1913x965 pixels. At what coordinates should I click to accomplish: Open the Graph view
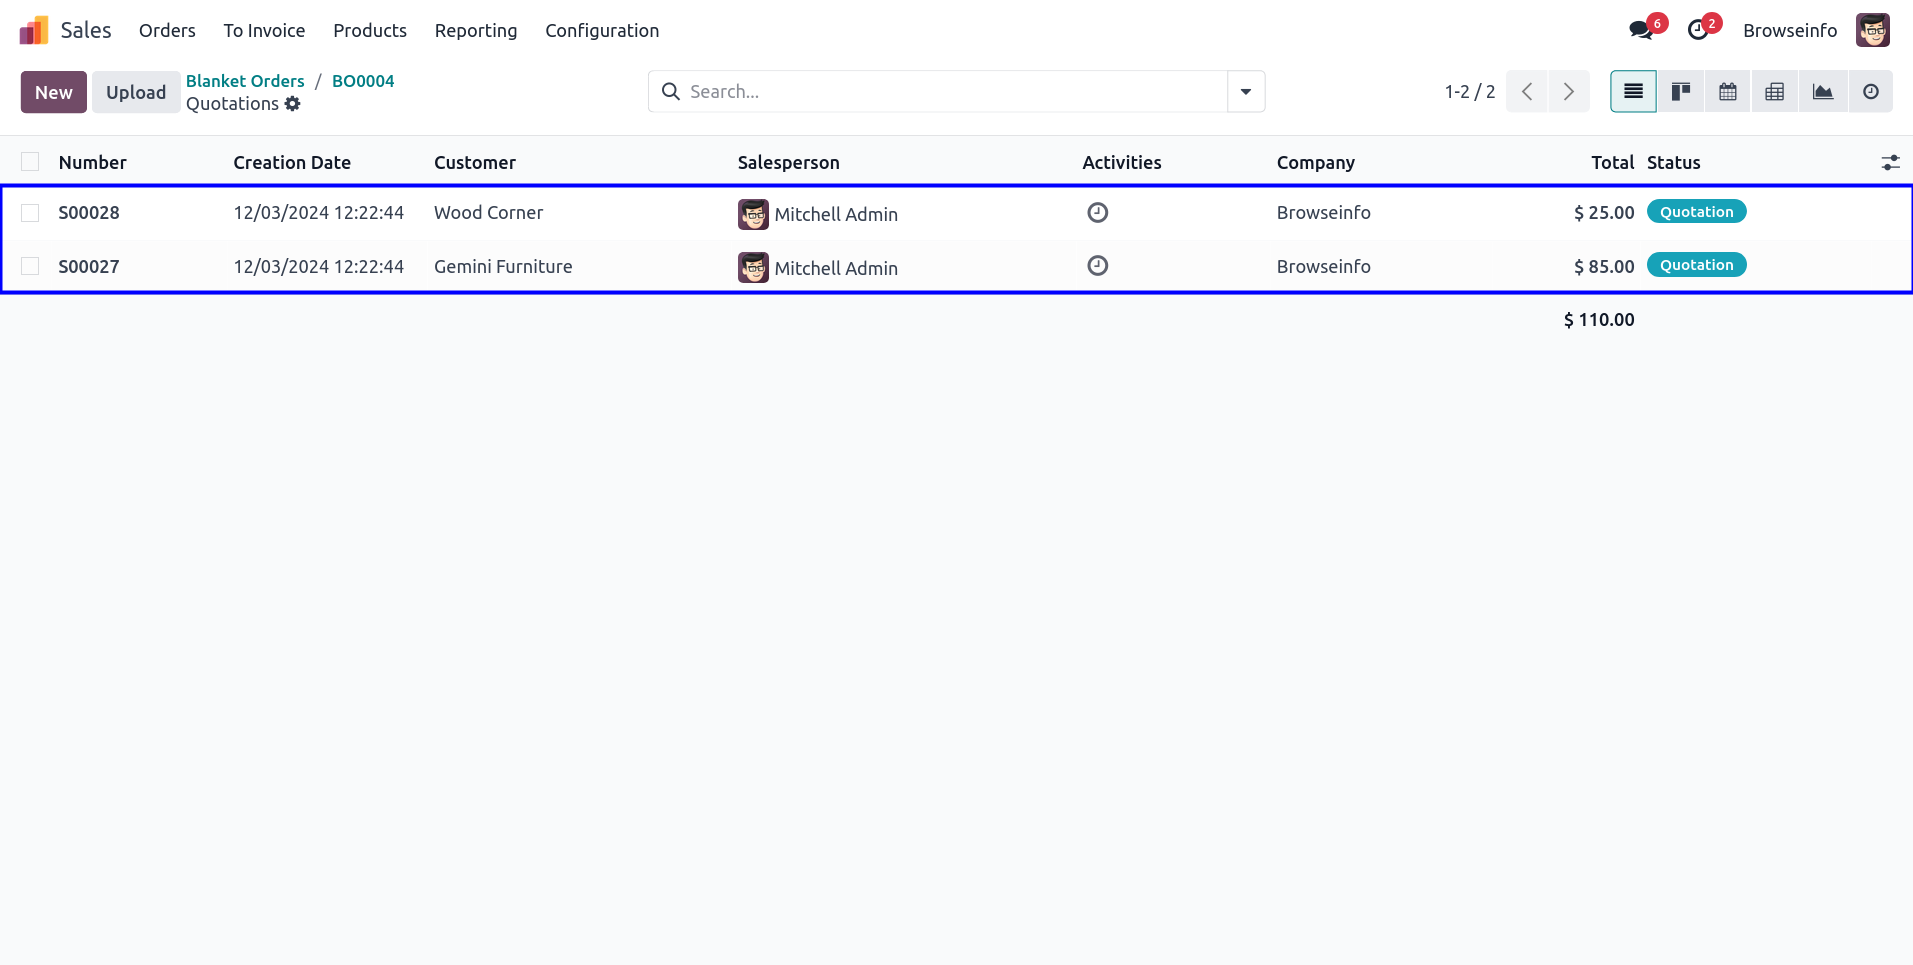tap(1823, 92)
